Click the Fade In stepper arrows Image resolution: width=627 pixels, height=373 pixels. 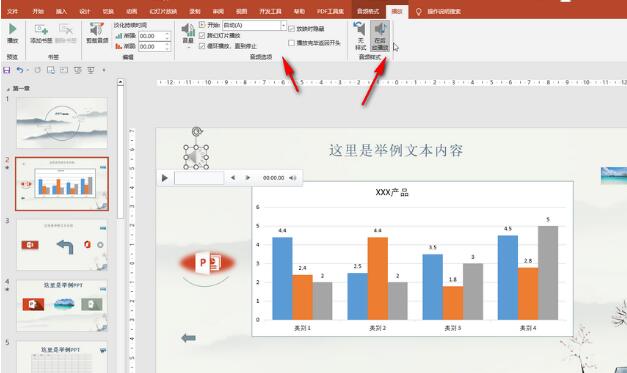pos(168,36)
